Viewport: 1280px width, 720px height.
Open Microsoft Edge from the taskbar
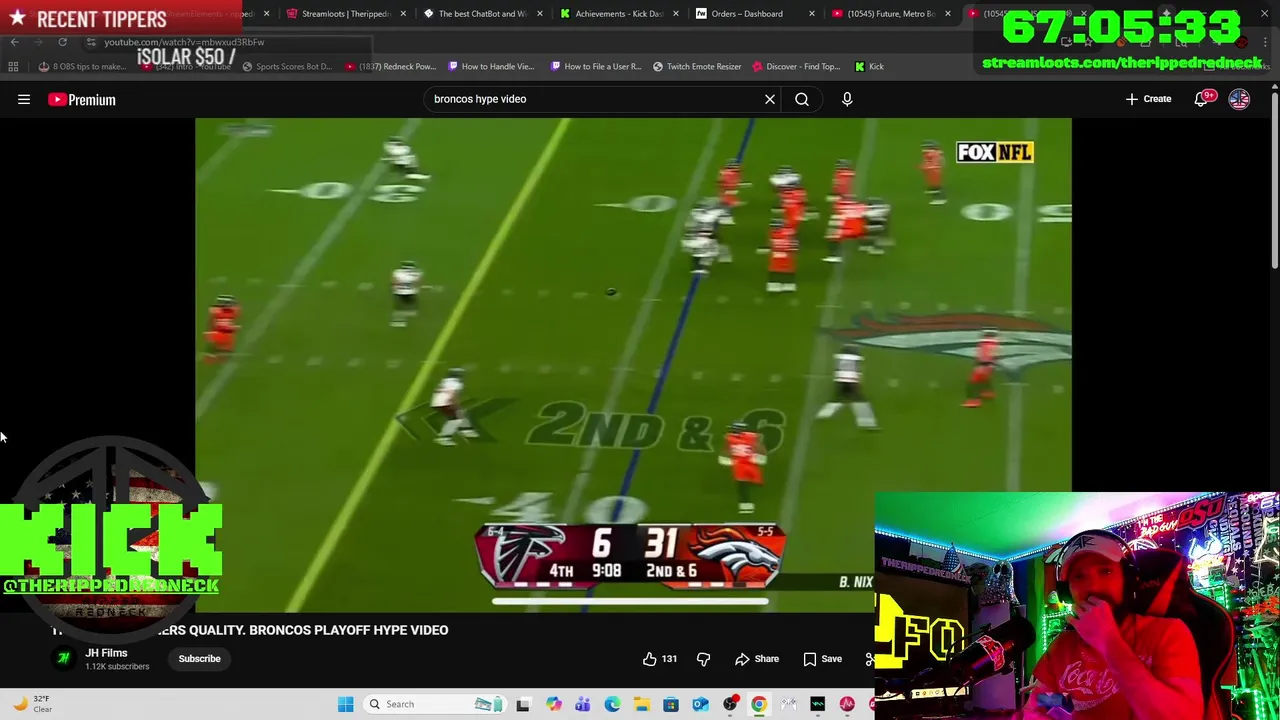pyautogui.click(x=612, y=704)
